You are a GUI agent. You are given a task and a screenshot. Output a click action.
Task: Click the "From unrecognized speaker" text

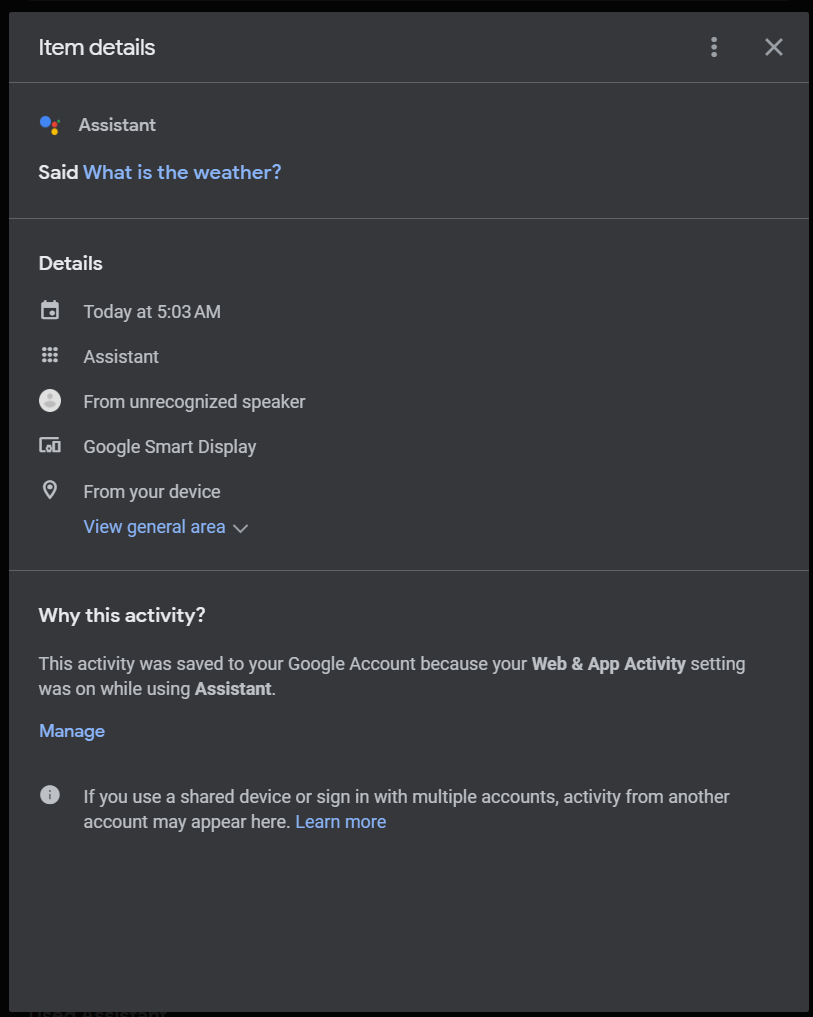(x=194, y=402)
